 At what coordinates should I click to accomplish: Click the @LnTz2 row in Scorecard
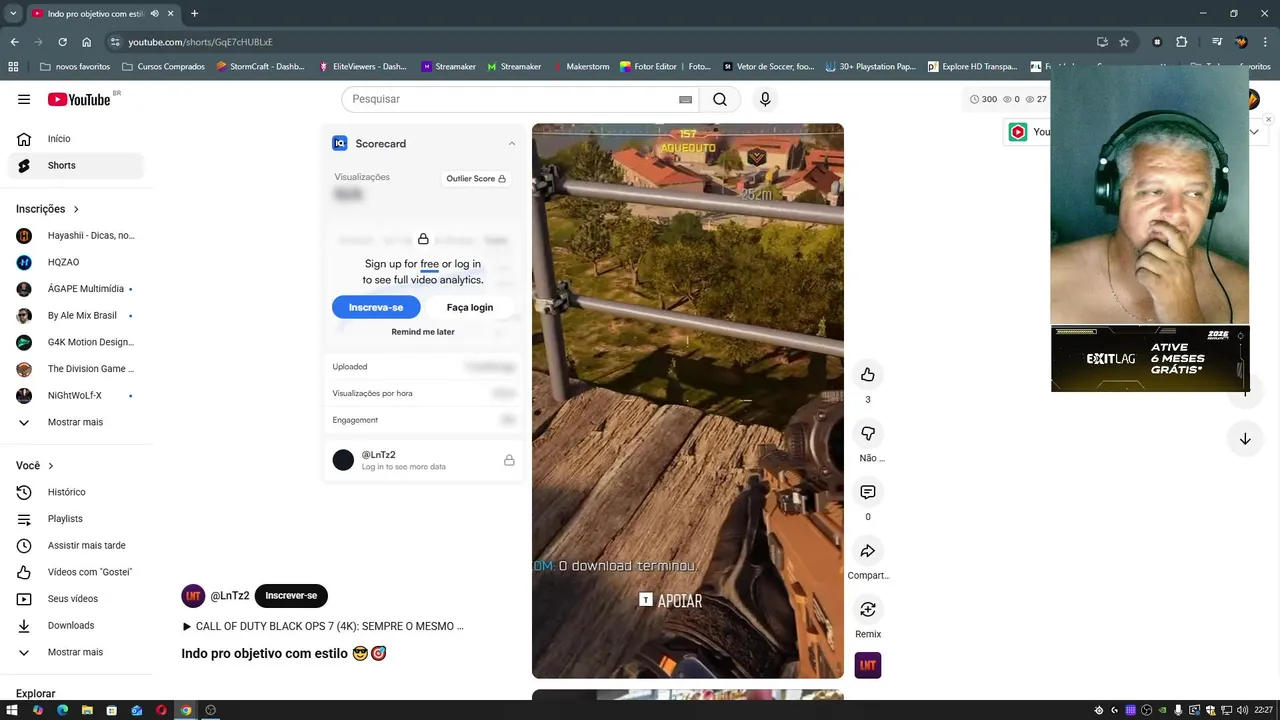tap(423, 460)
